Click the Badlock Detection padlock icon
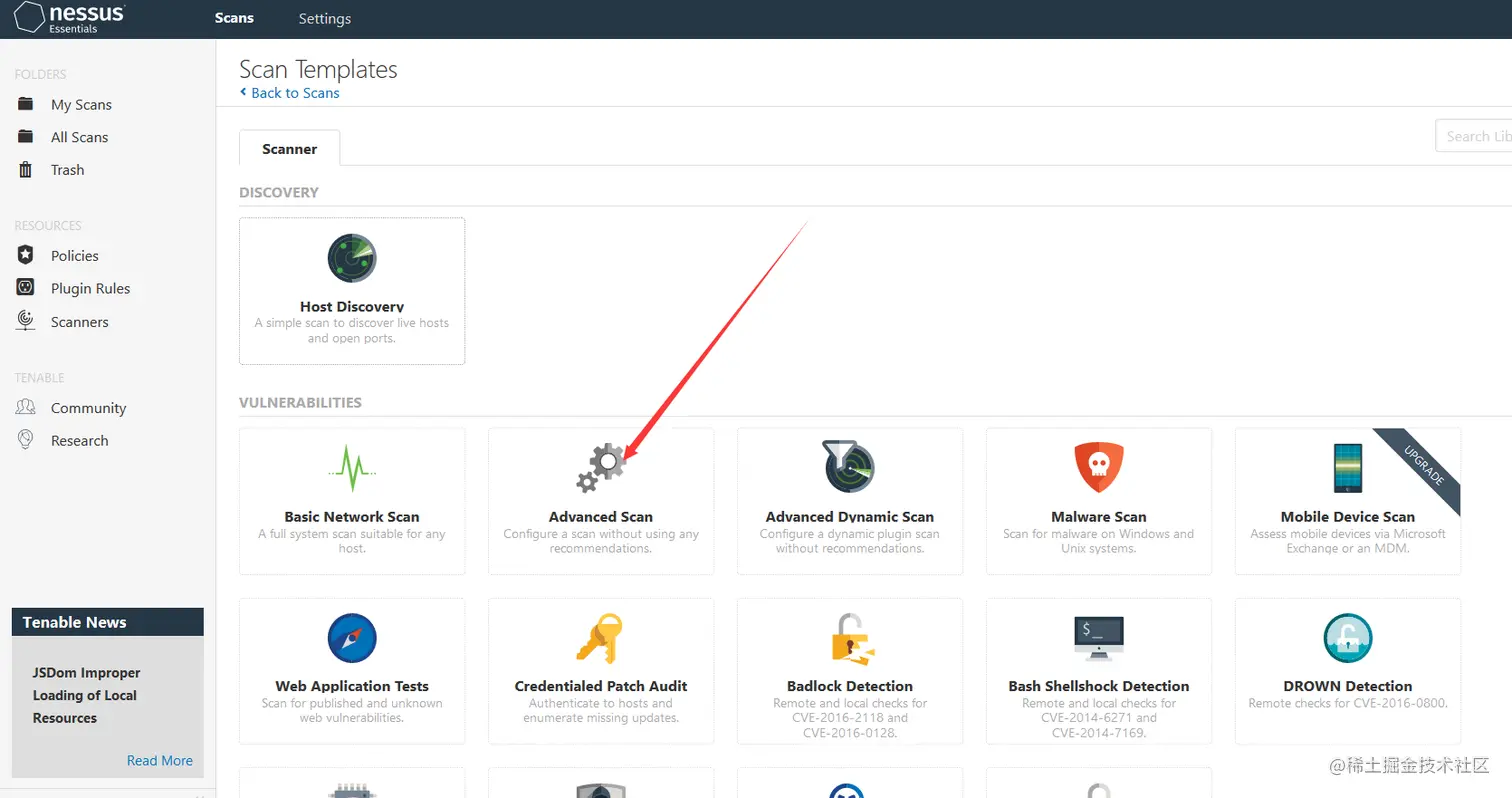 tap(851, 638)
